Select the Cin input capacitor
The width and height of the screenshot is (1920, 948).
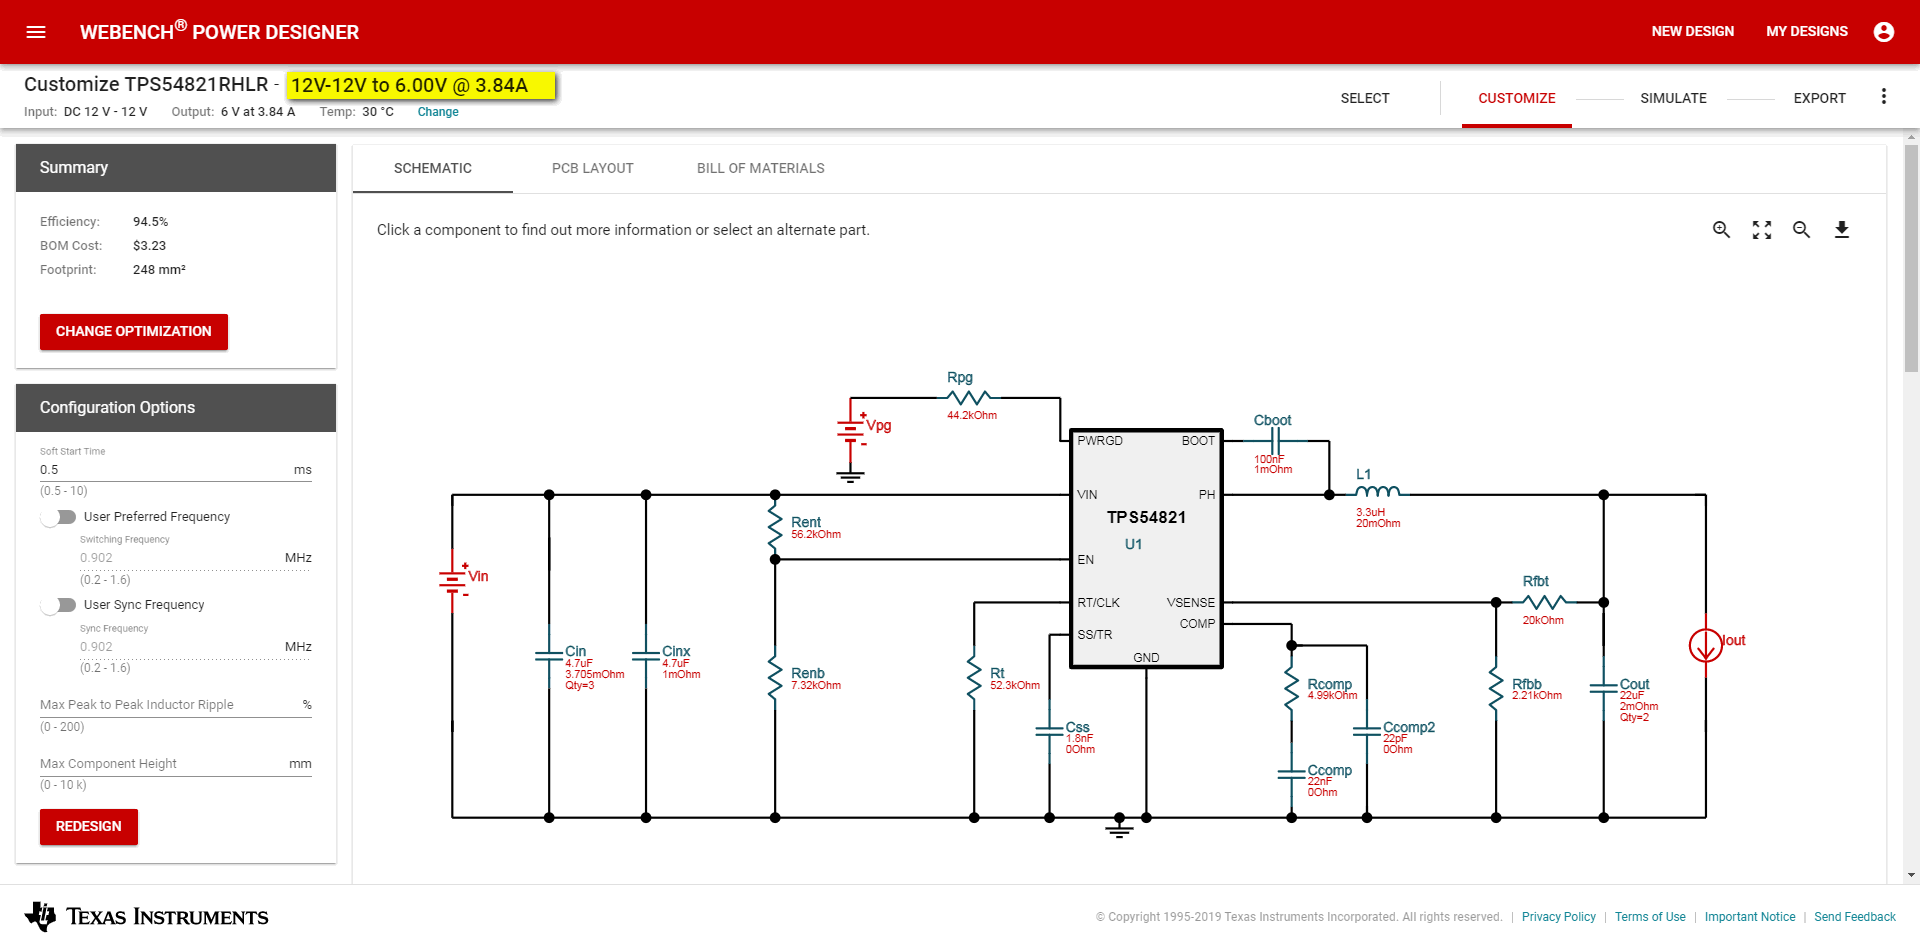pyautogui.click(x=549, y=656)
